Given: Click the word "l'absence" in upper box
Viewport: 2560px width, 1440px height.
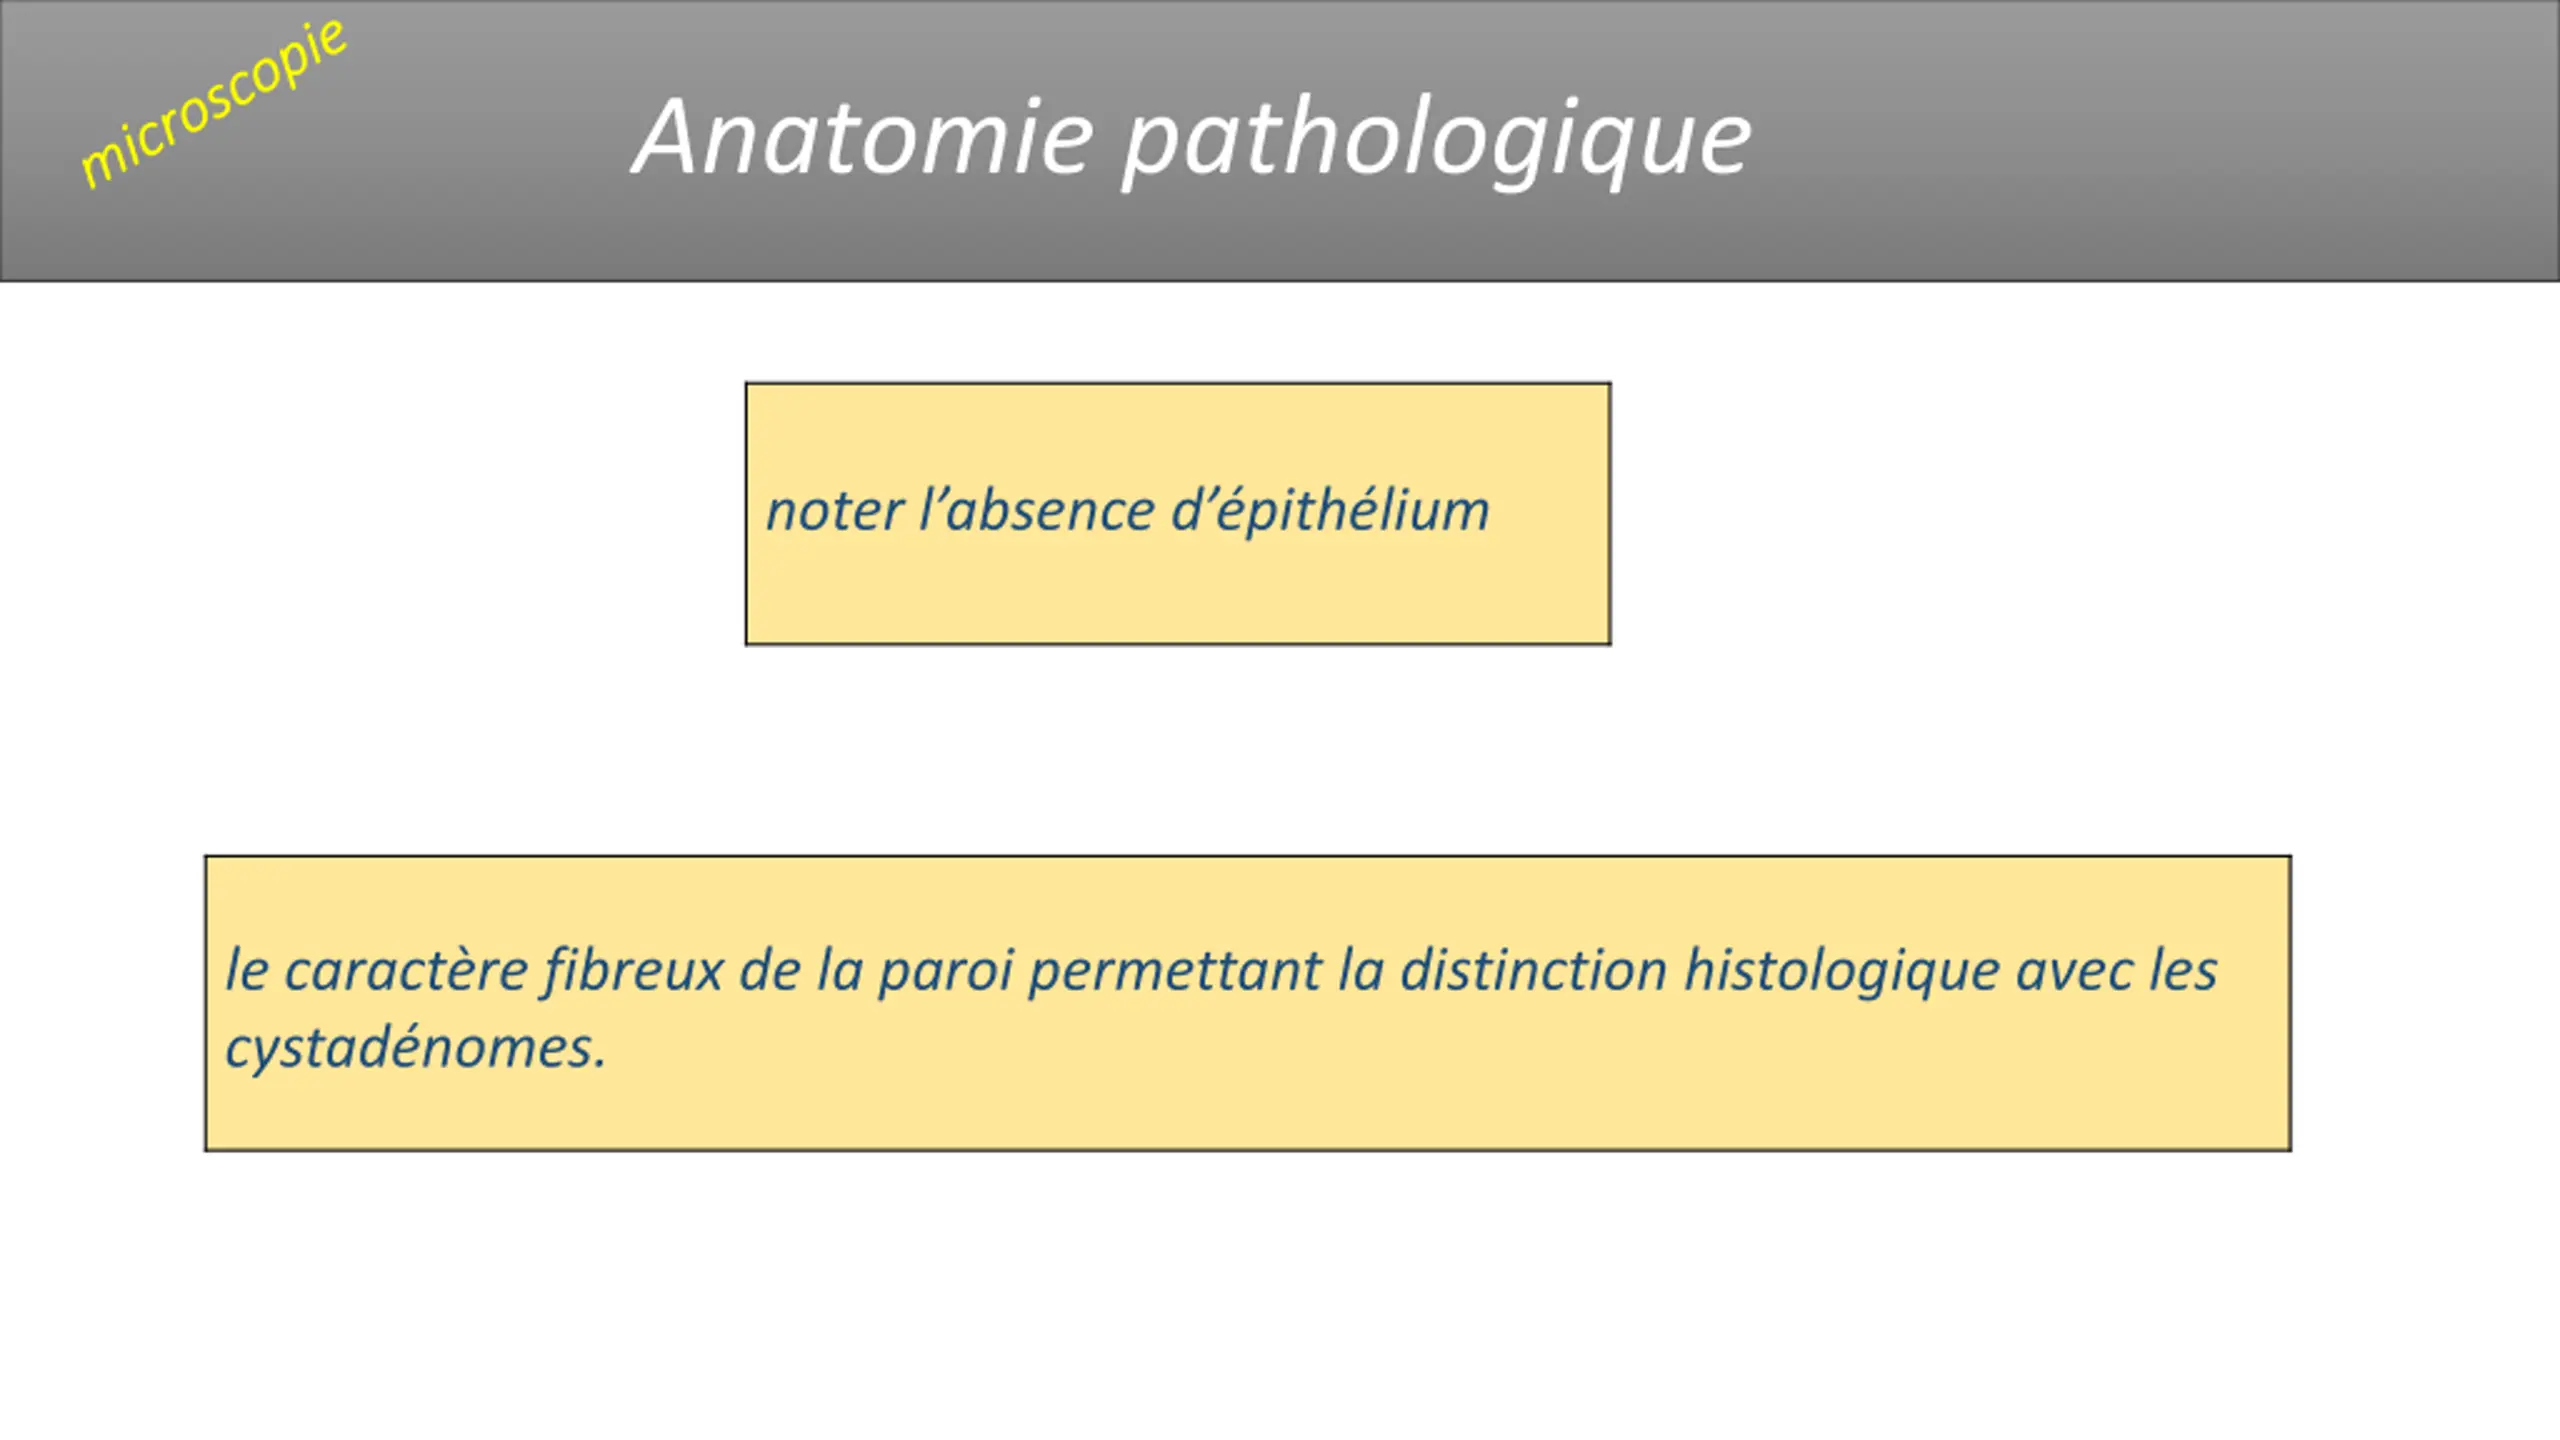Looking at the screenshot, I should pos(1035,511).
